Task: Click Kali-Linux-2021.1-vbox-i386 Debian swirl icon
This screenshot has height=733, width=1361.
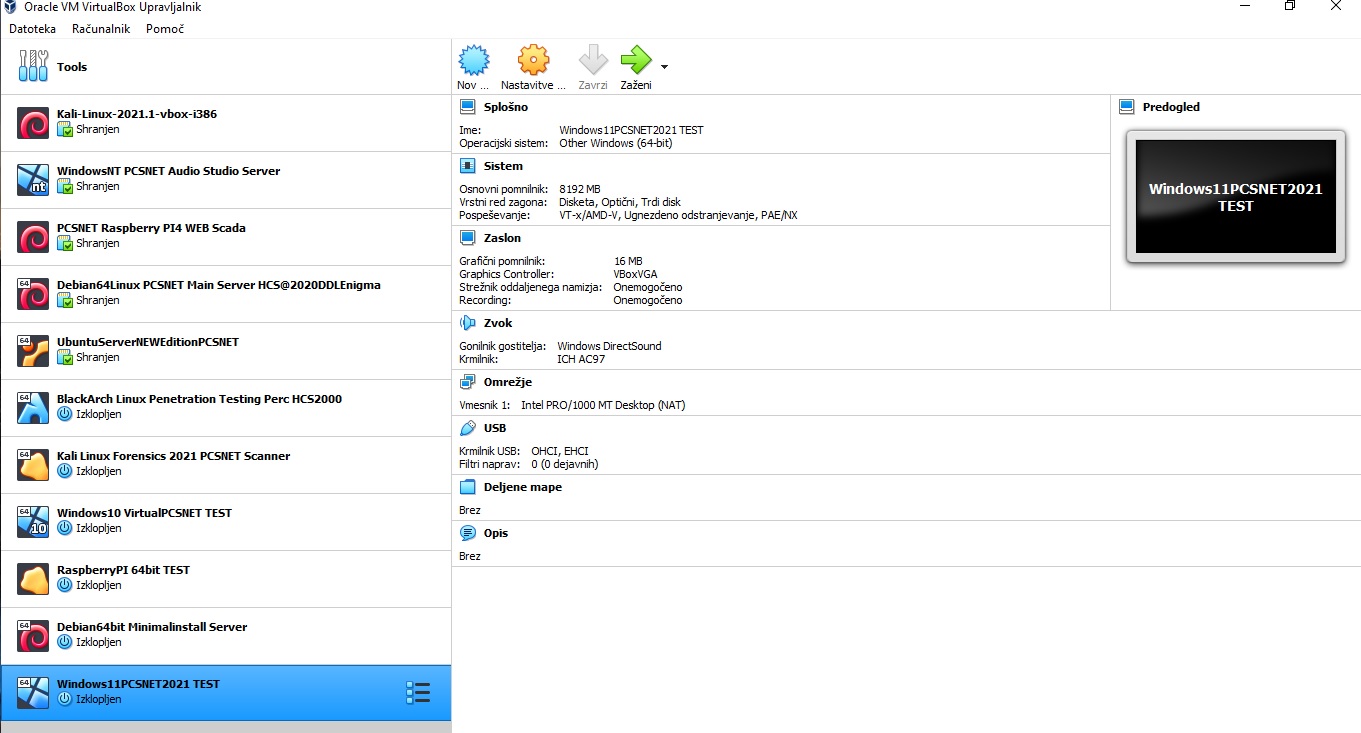Action: [33, 122]
